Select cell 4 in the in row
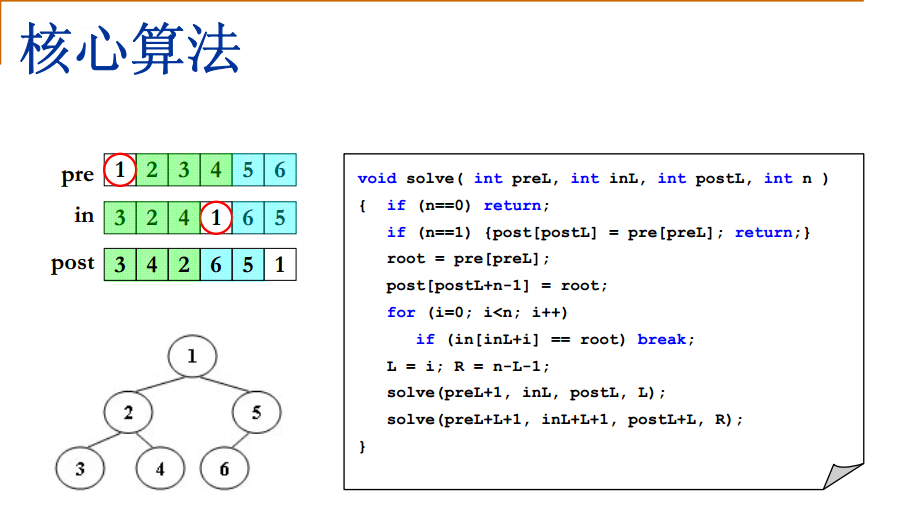909x532 pixels. click(184, 218)
